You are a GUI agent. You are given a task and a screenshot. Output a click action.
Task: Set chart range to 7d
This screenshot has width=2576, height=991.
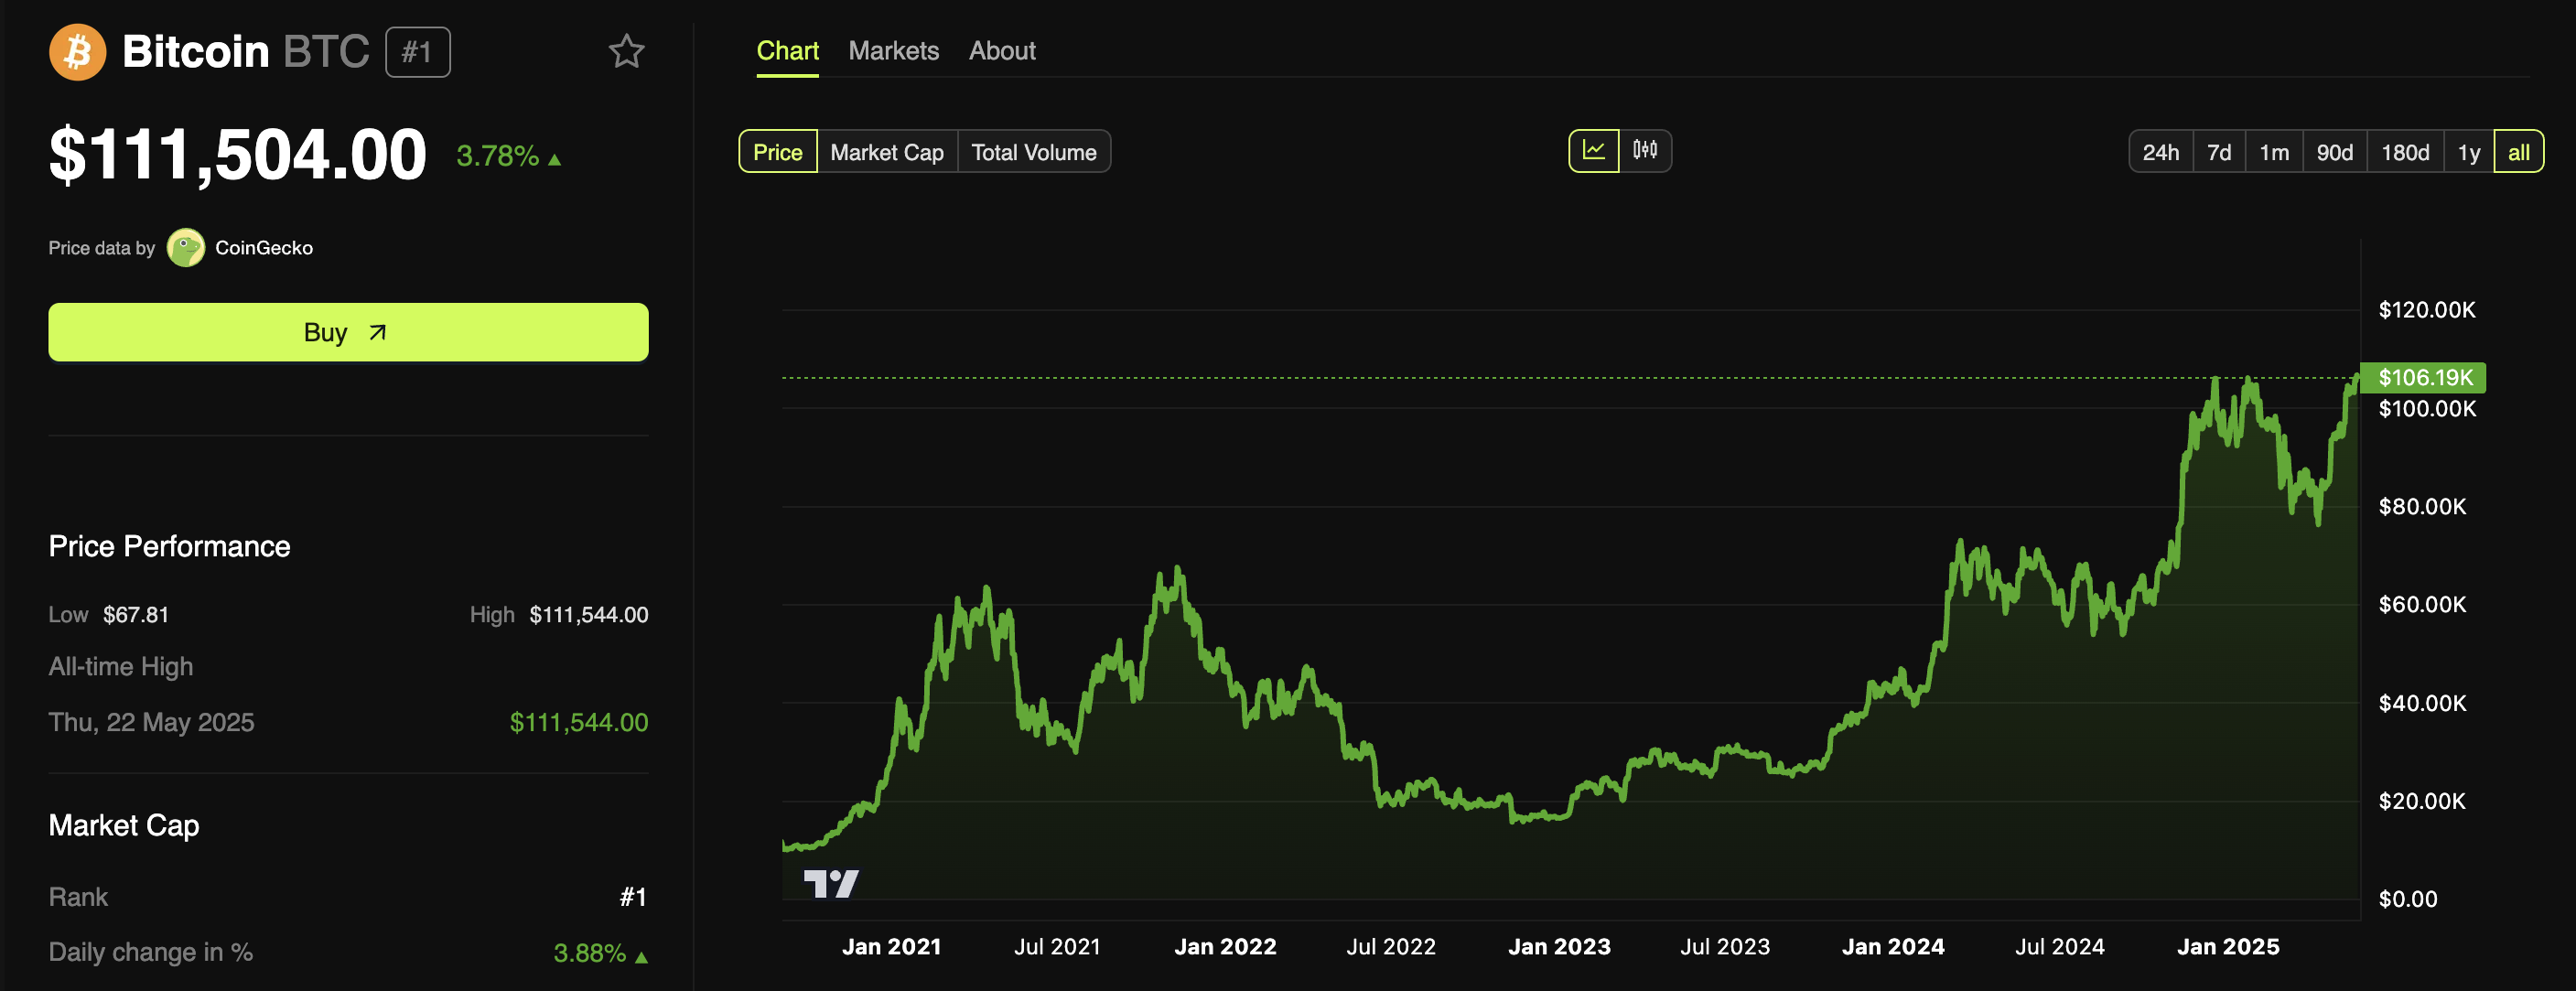(x=2218, y=152)
